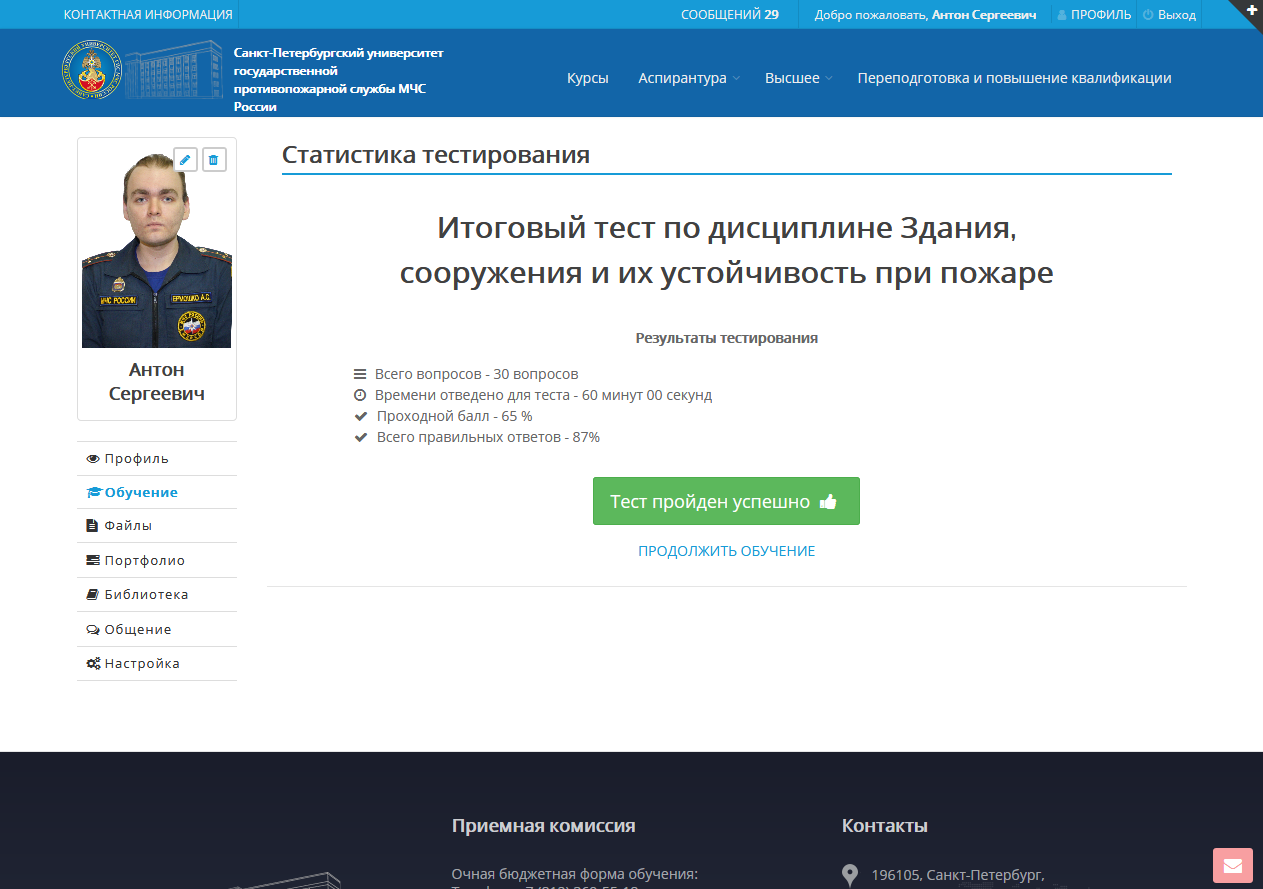Viewport: 1263px width, 889px height.
Task: Open Переподготовка и повышение квалификации
Action: click(1014, 78)
